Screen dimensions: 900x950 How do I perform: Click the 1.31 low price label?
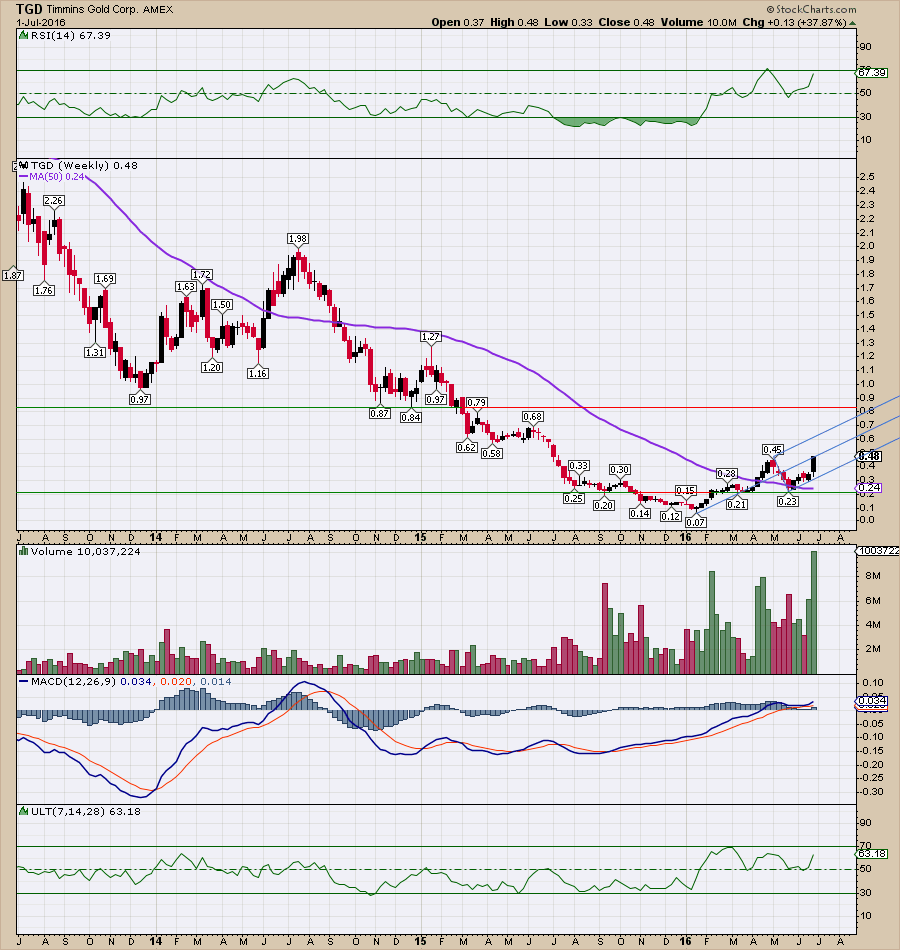pyautogui.click(x=95, y=352)
